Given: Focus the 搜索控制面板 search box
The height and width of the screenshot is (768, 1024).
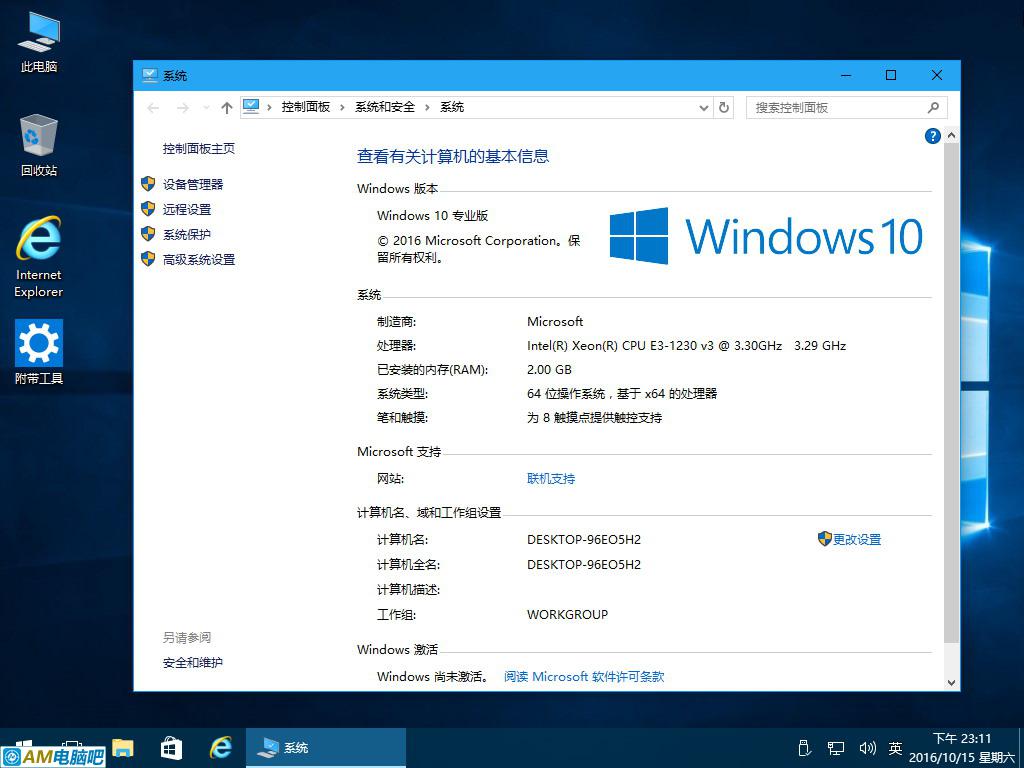Looking at the screenshot, I should 846,108.
